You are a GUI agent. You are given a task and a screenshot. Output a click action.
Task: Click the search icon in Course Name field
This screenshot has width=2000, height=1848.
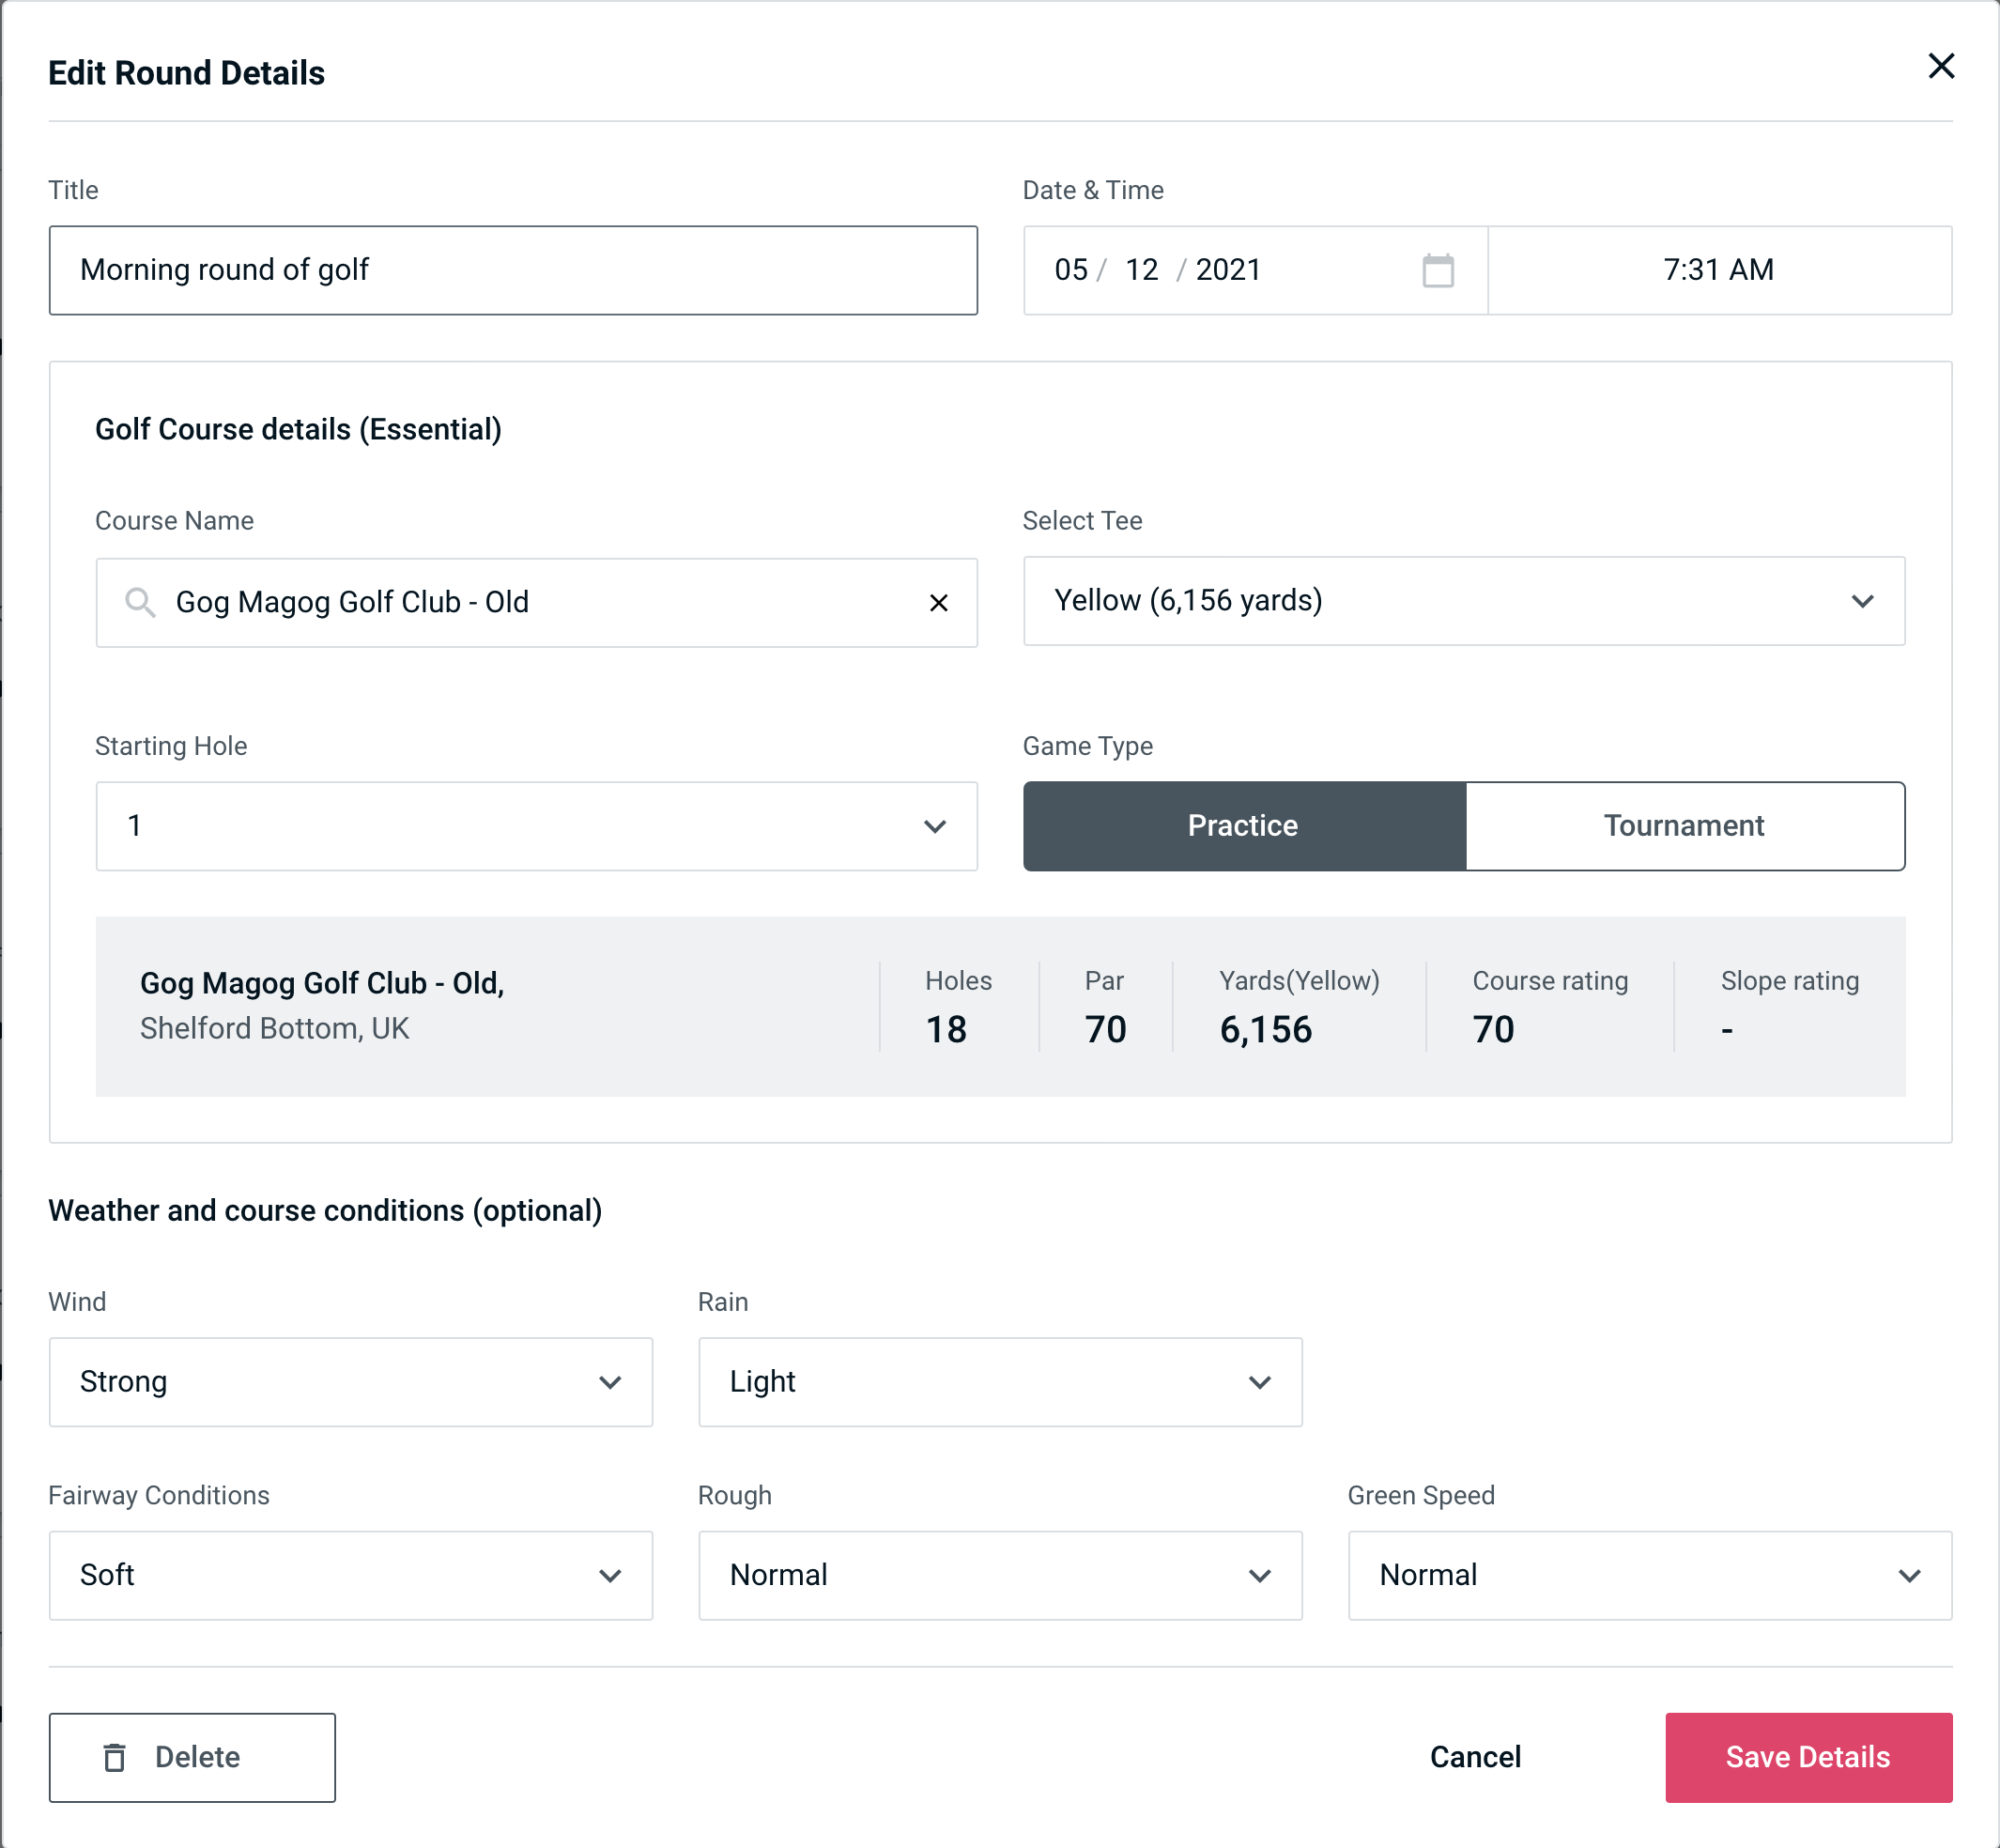click(x=139, y=601)
